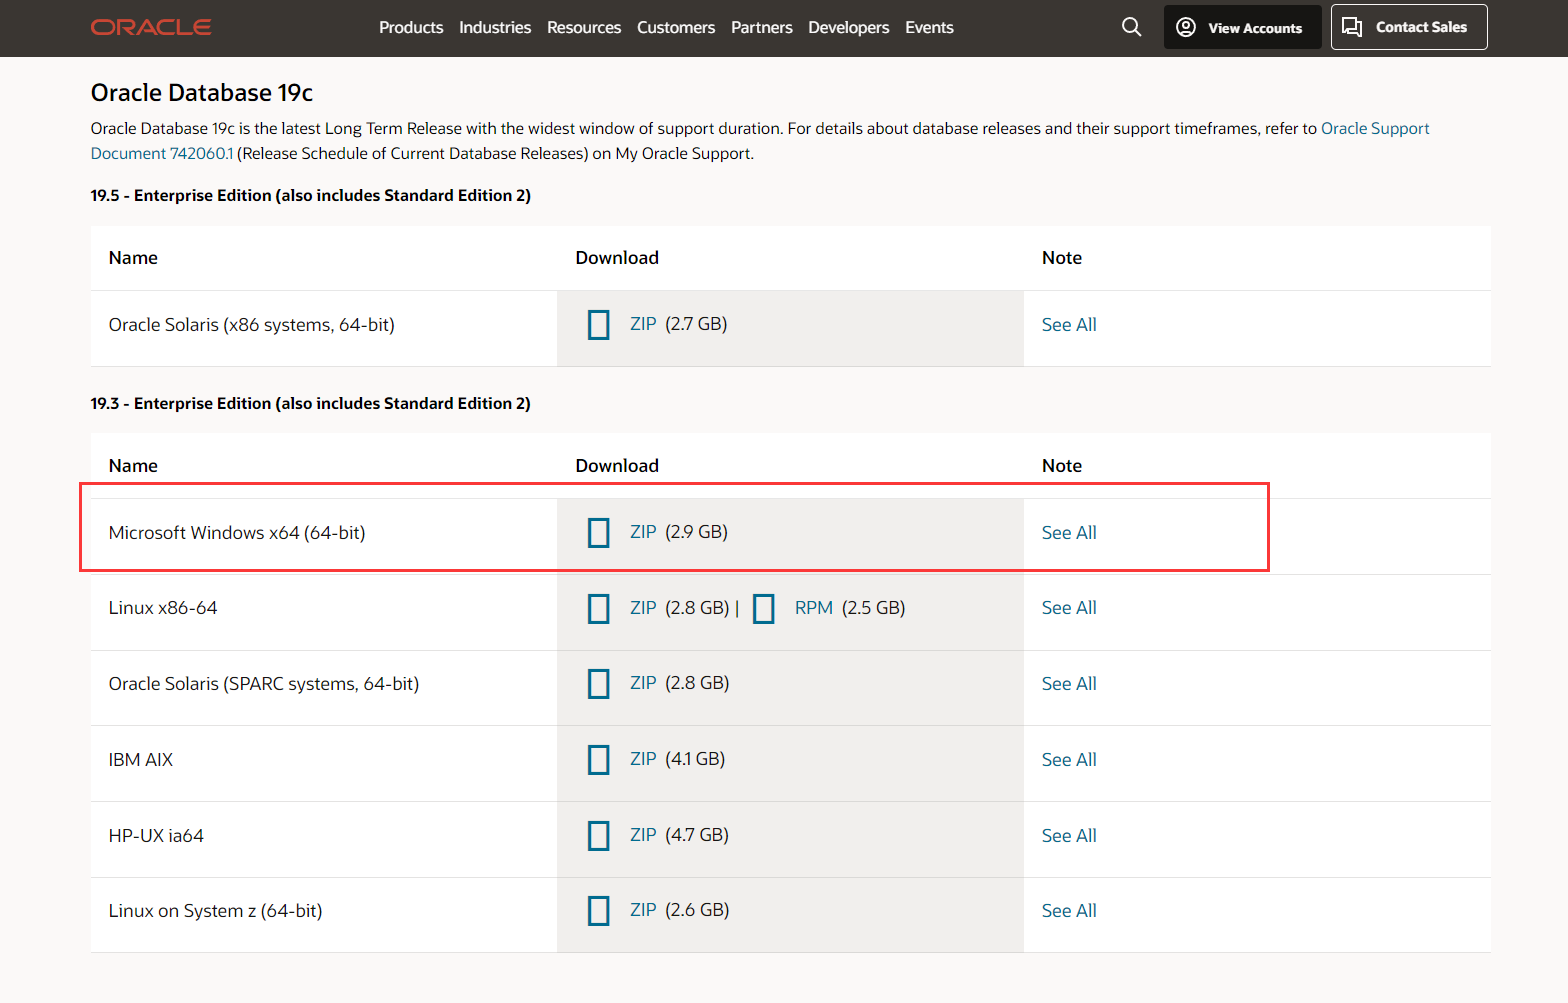Open the Resources menu
Image resolution: width=1568 pixels, height=1003 pixels.
point(584,27)
